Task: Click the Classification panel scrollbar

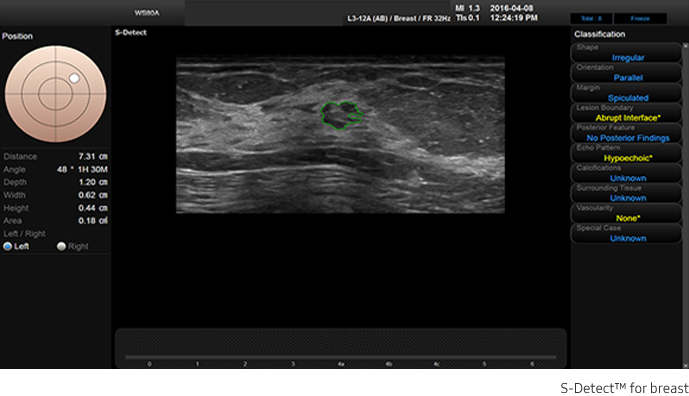Action: point(685,205)
